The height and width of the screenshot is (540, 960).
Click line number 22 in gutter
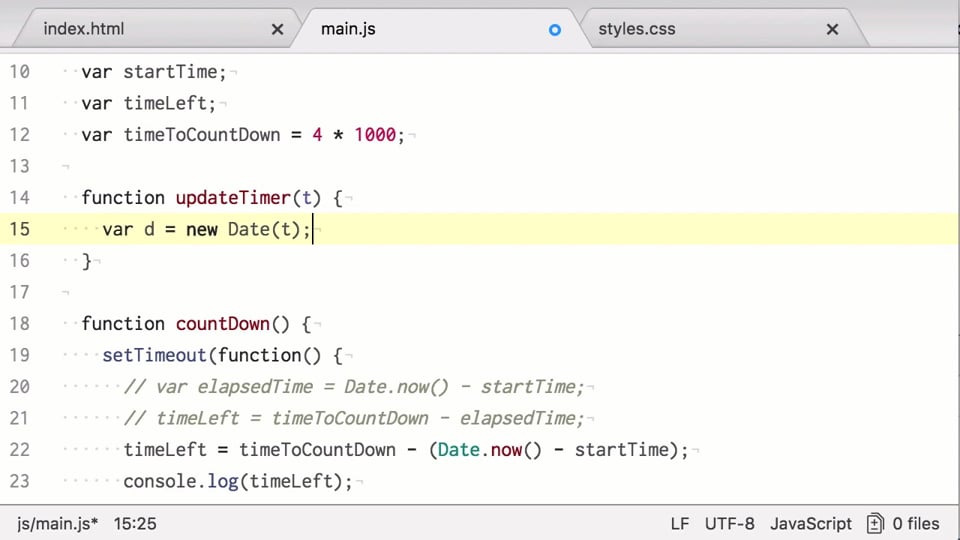(x=19, y=449)
